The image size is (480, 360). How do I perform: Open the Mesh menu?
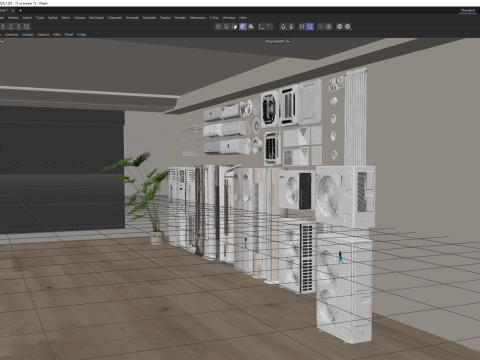pyautogui.click(x=66, y=18)
